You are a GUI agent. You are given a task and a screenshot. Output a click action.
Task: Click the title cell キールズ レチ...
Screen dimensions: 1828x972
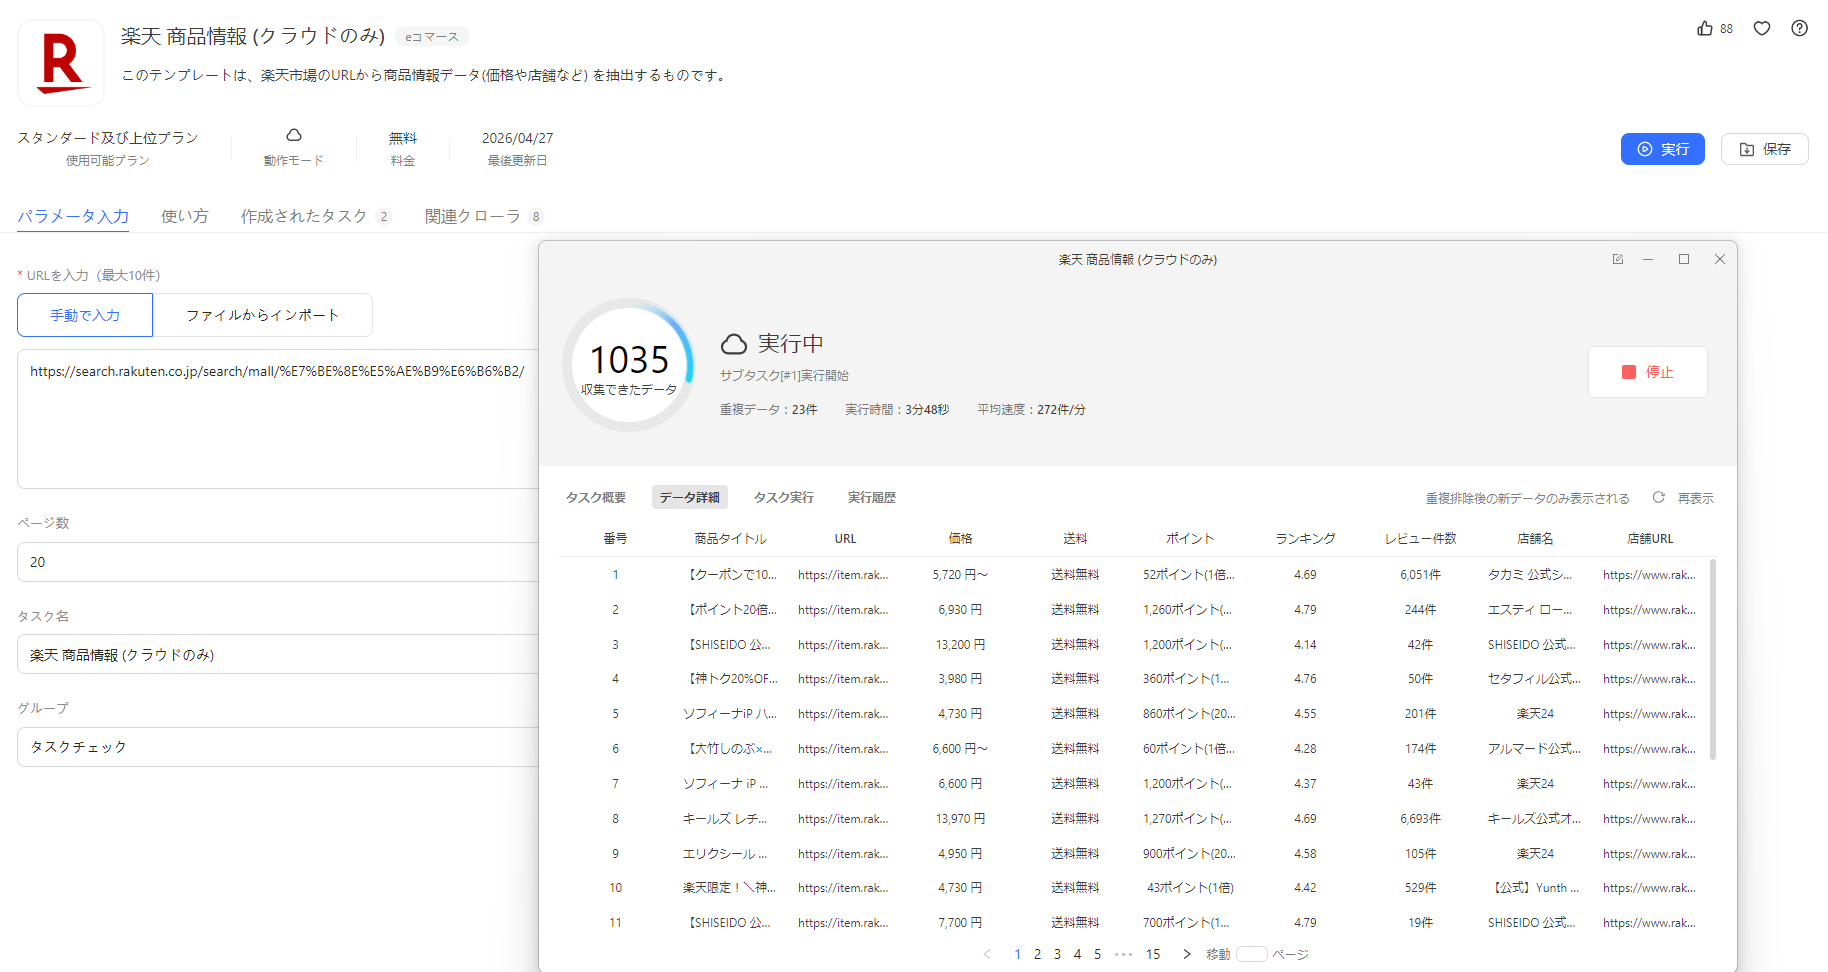click(x=725, y=819)
